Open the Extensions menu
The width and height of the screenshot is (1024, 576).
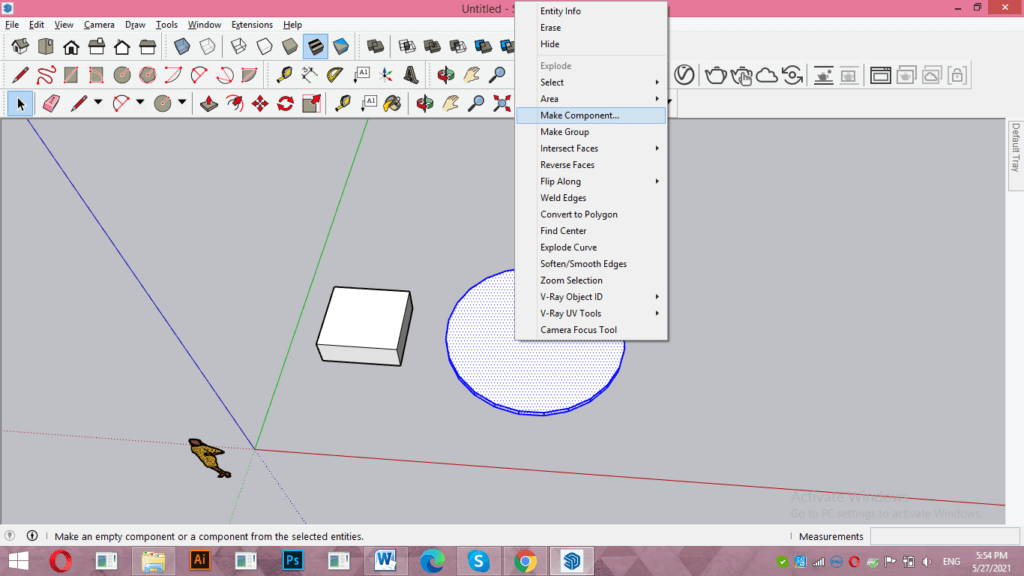point(252,24)
